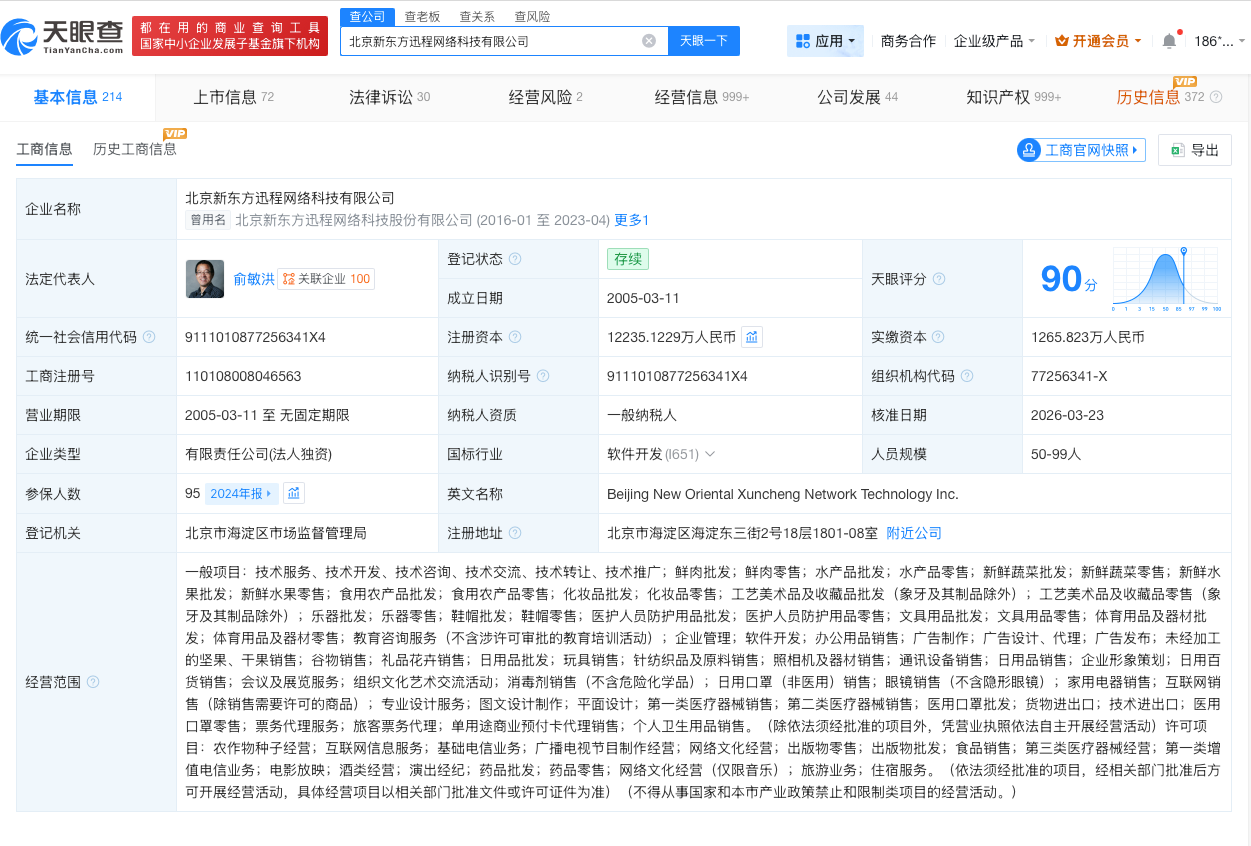Click the TianYanCha logo
The image size is (1251, 846).
coord(63,36)
